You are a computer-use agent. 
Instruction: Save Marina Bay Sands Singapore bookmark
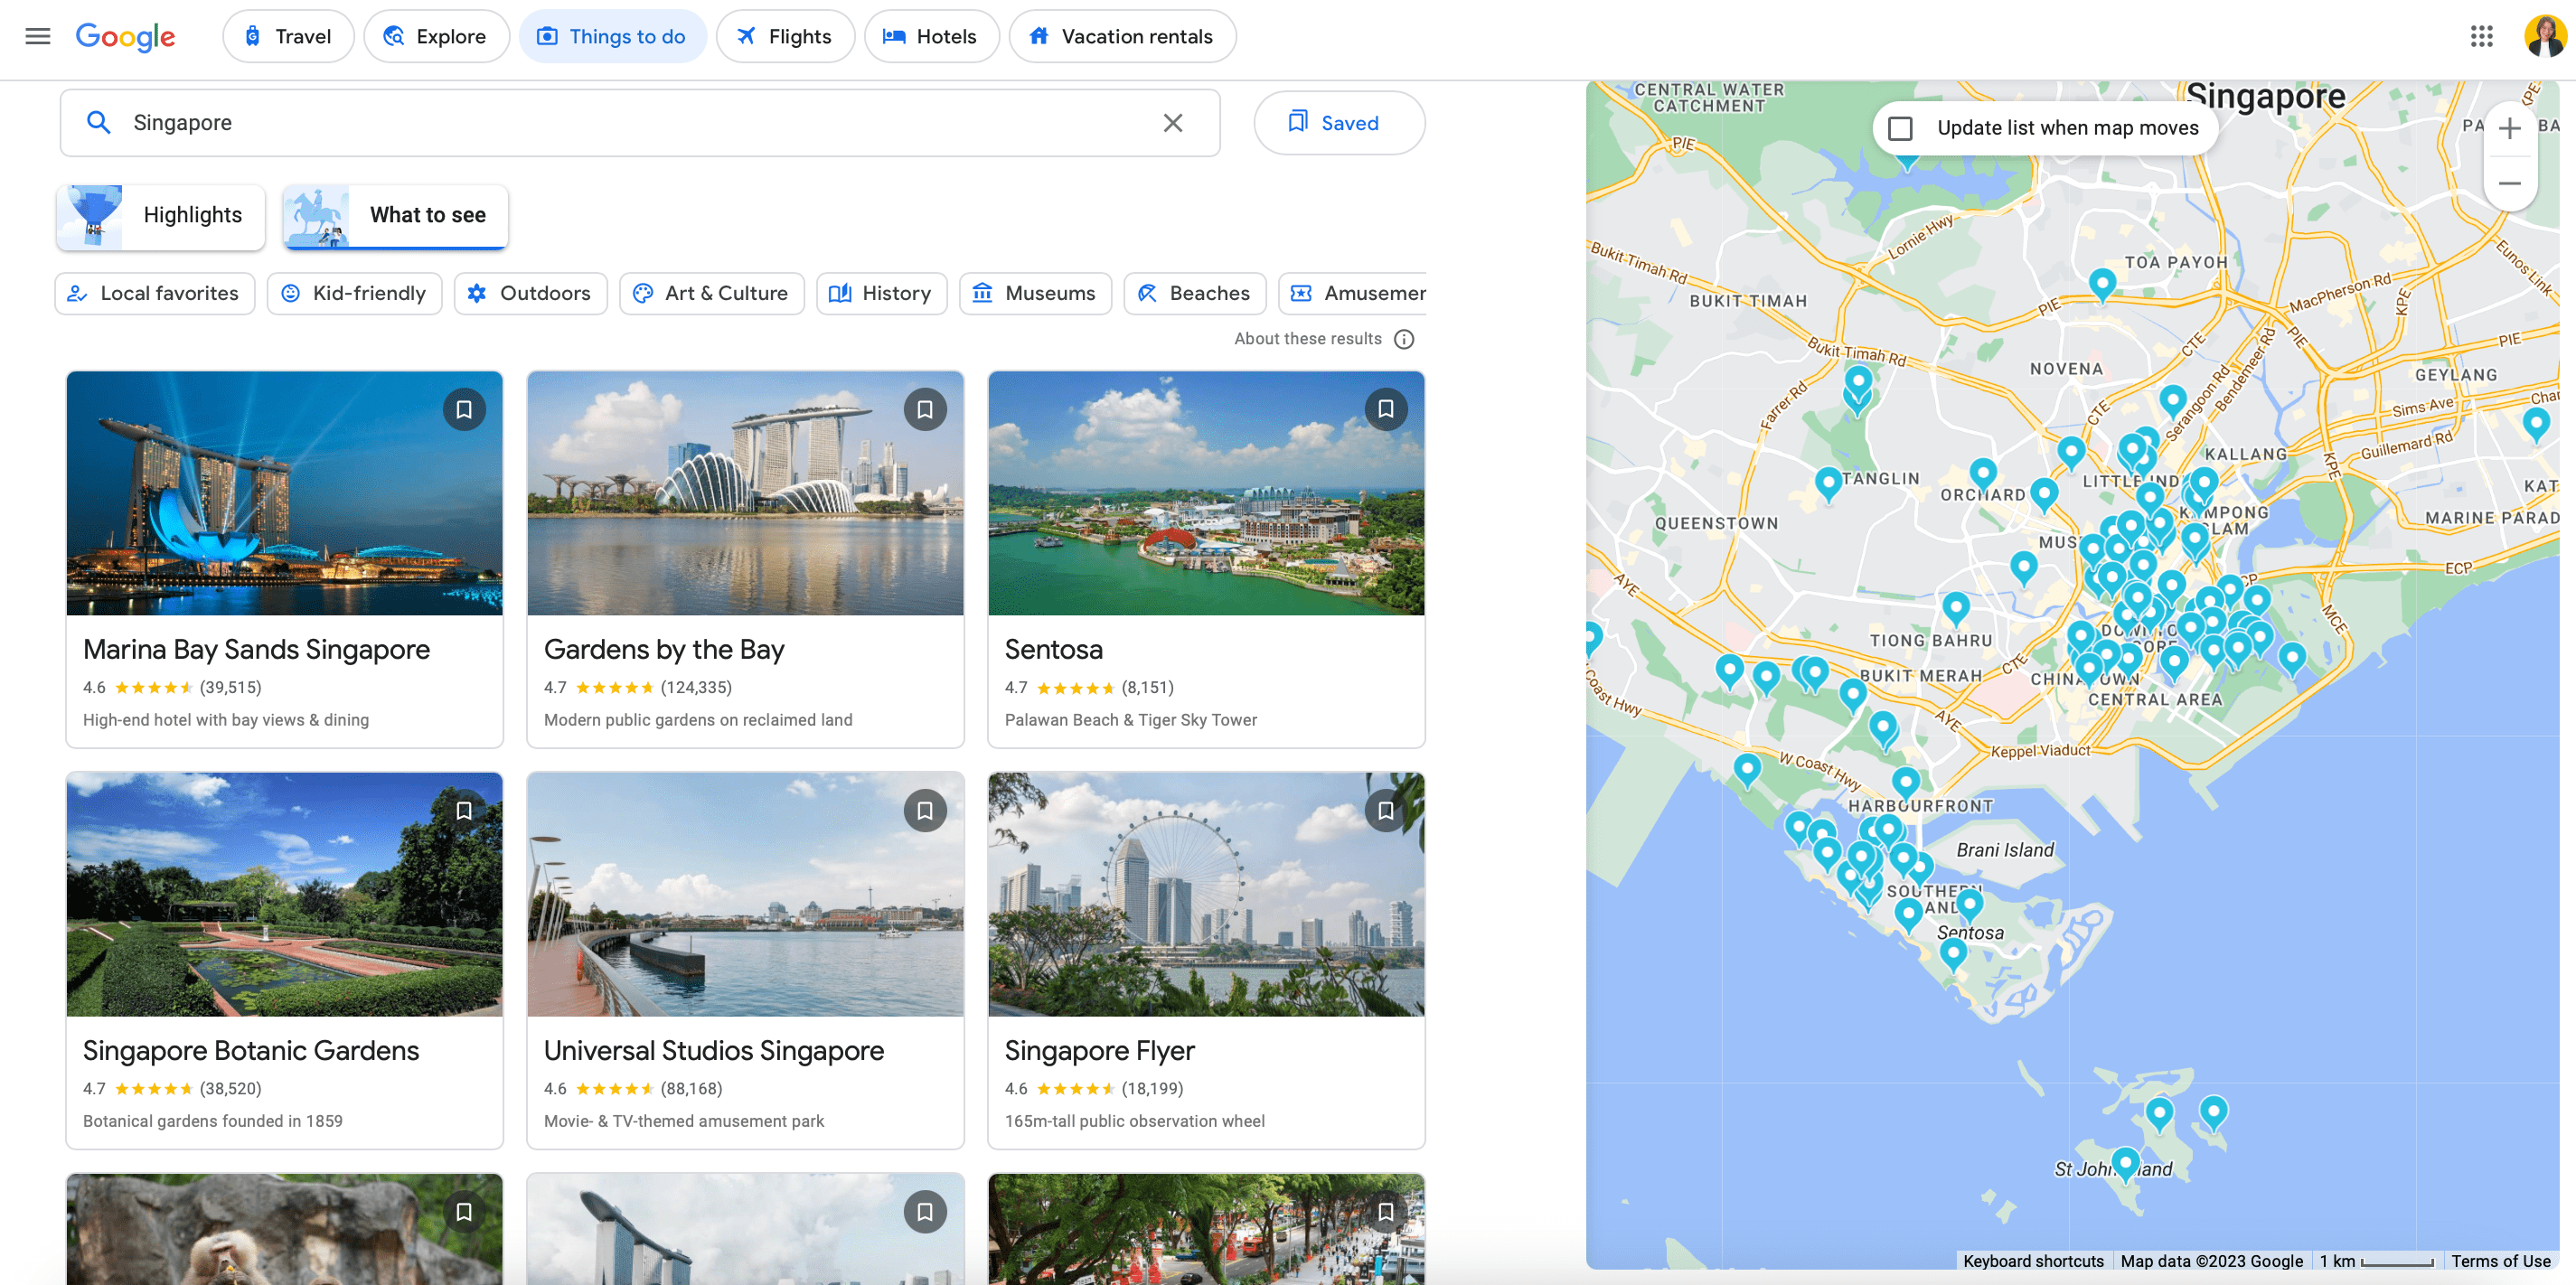click(x=464, y=409)
